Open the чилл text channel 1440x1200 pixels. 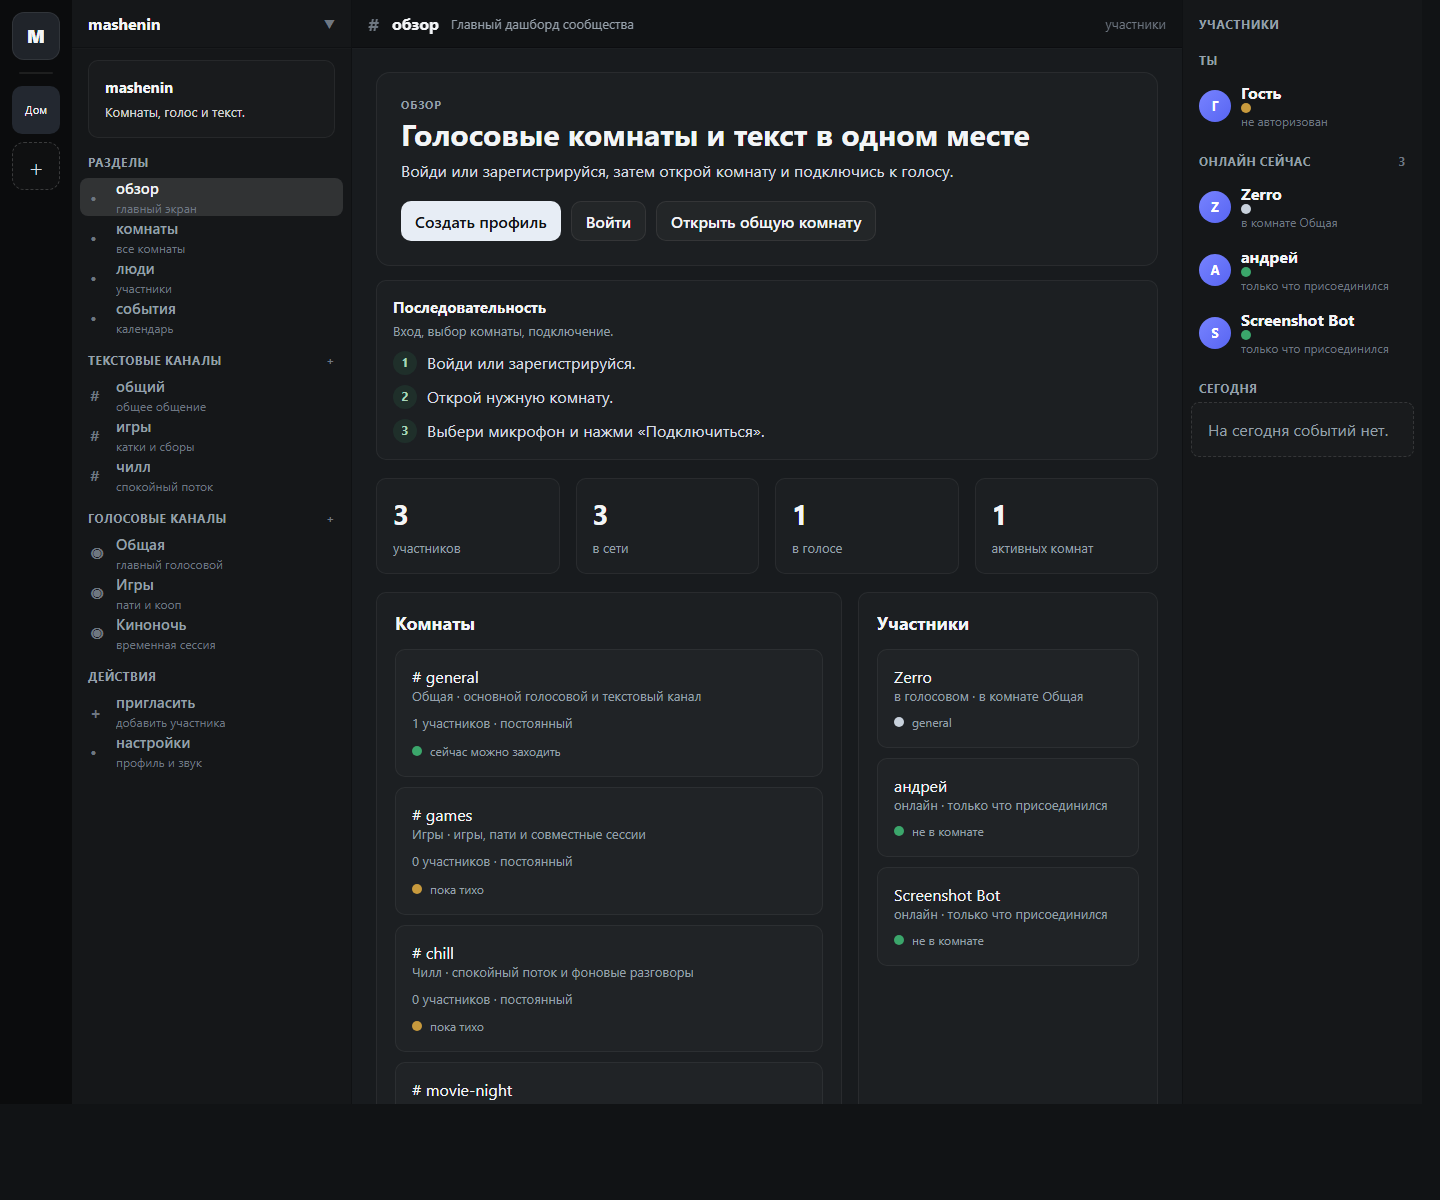(x=211, y=476)
